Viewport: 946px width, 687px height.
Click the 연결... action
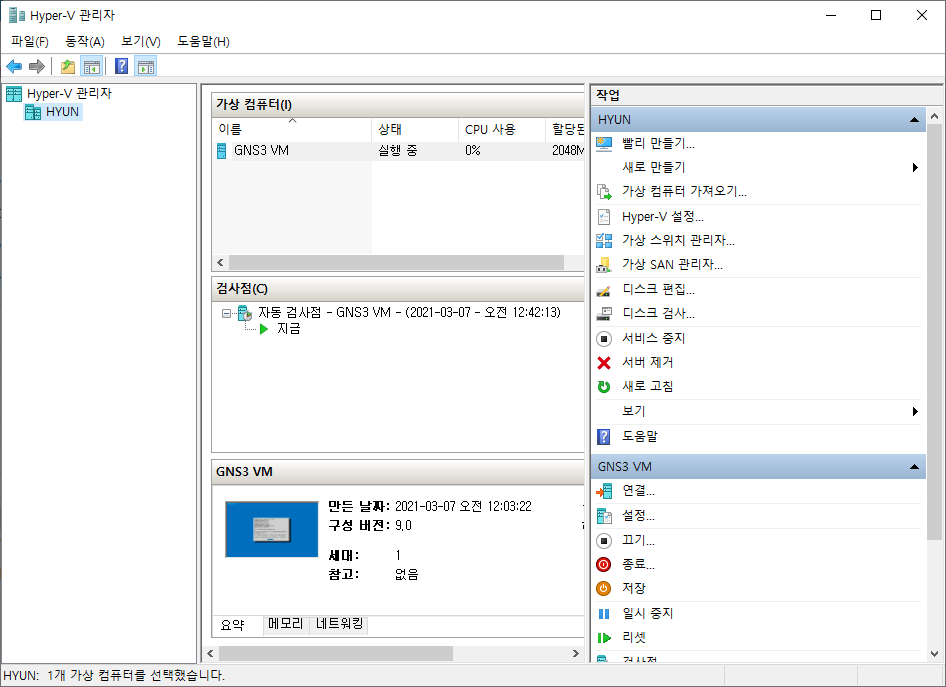coord(638,491)
